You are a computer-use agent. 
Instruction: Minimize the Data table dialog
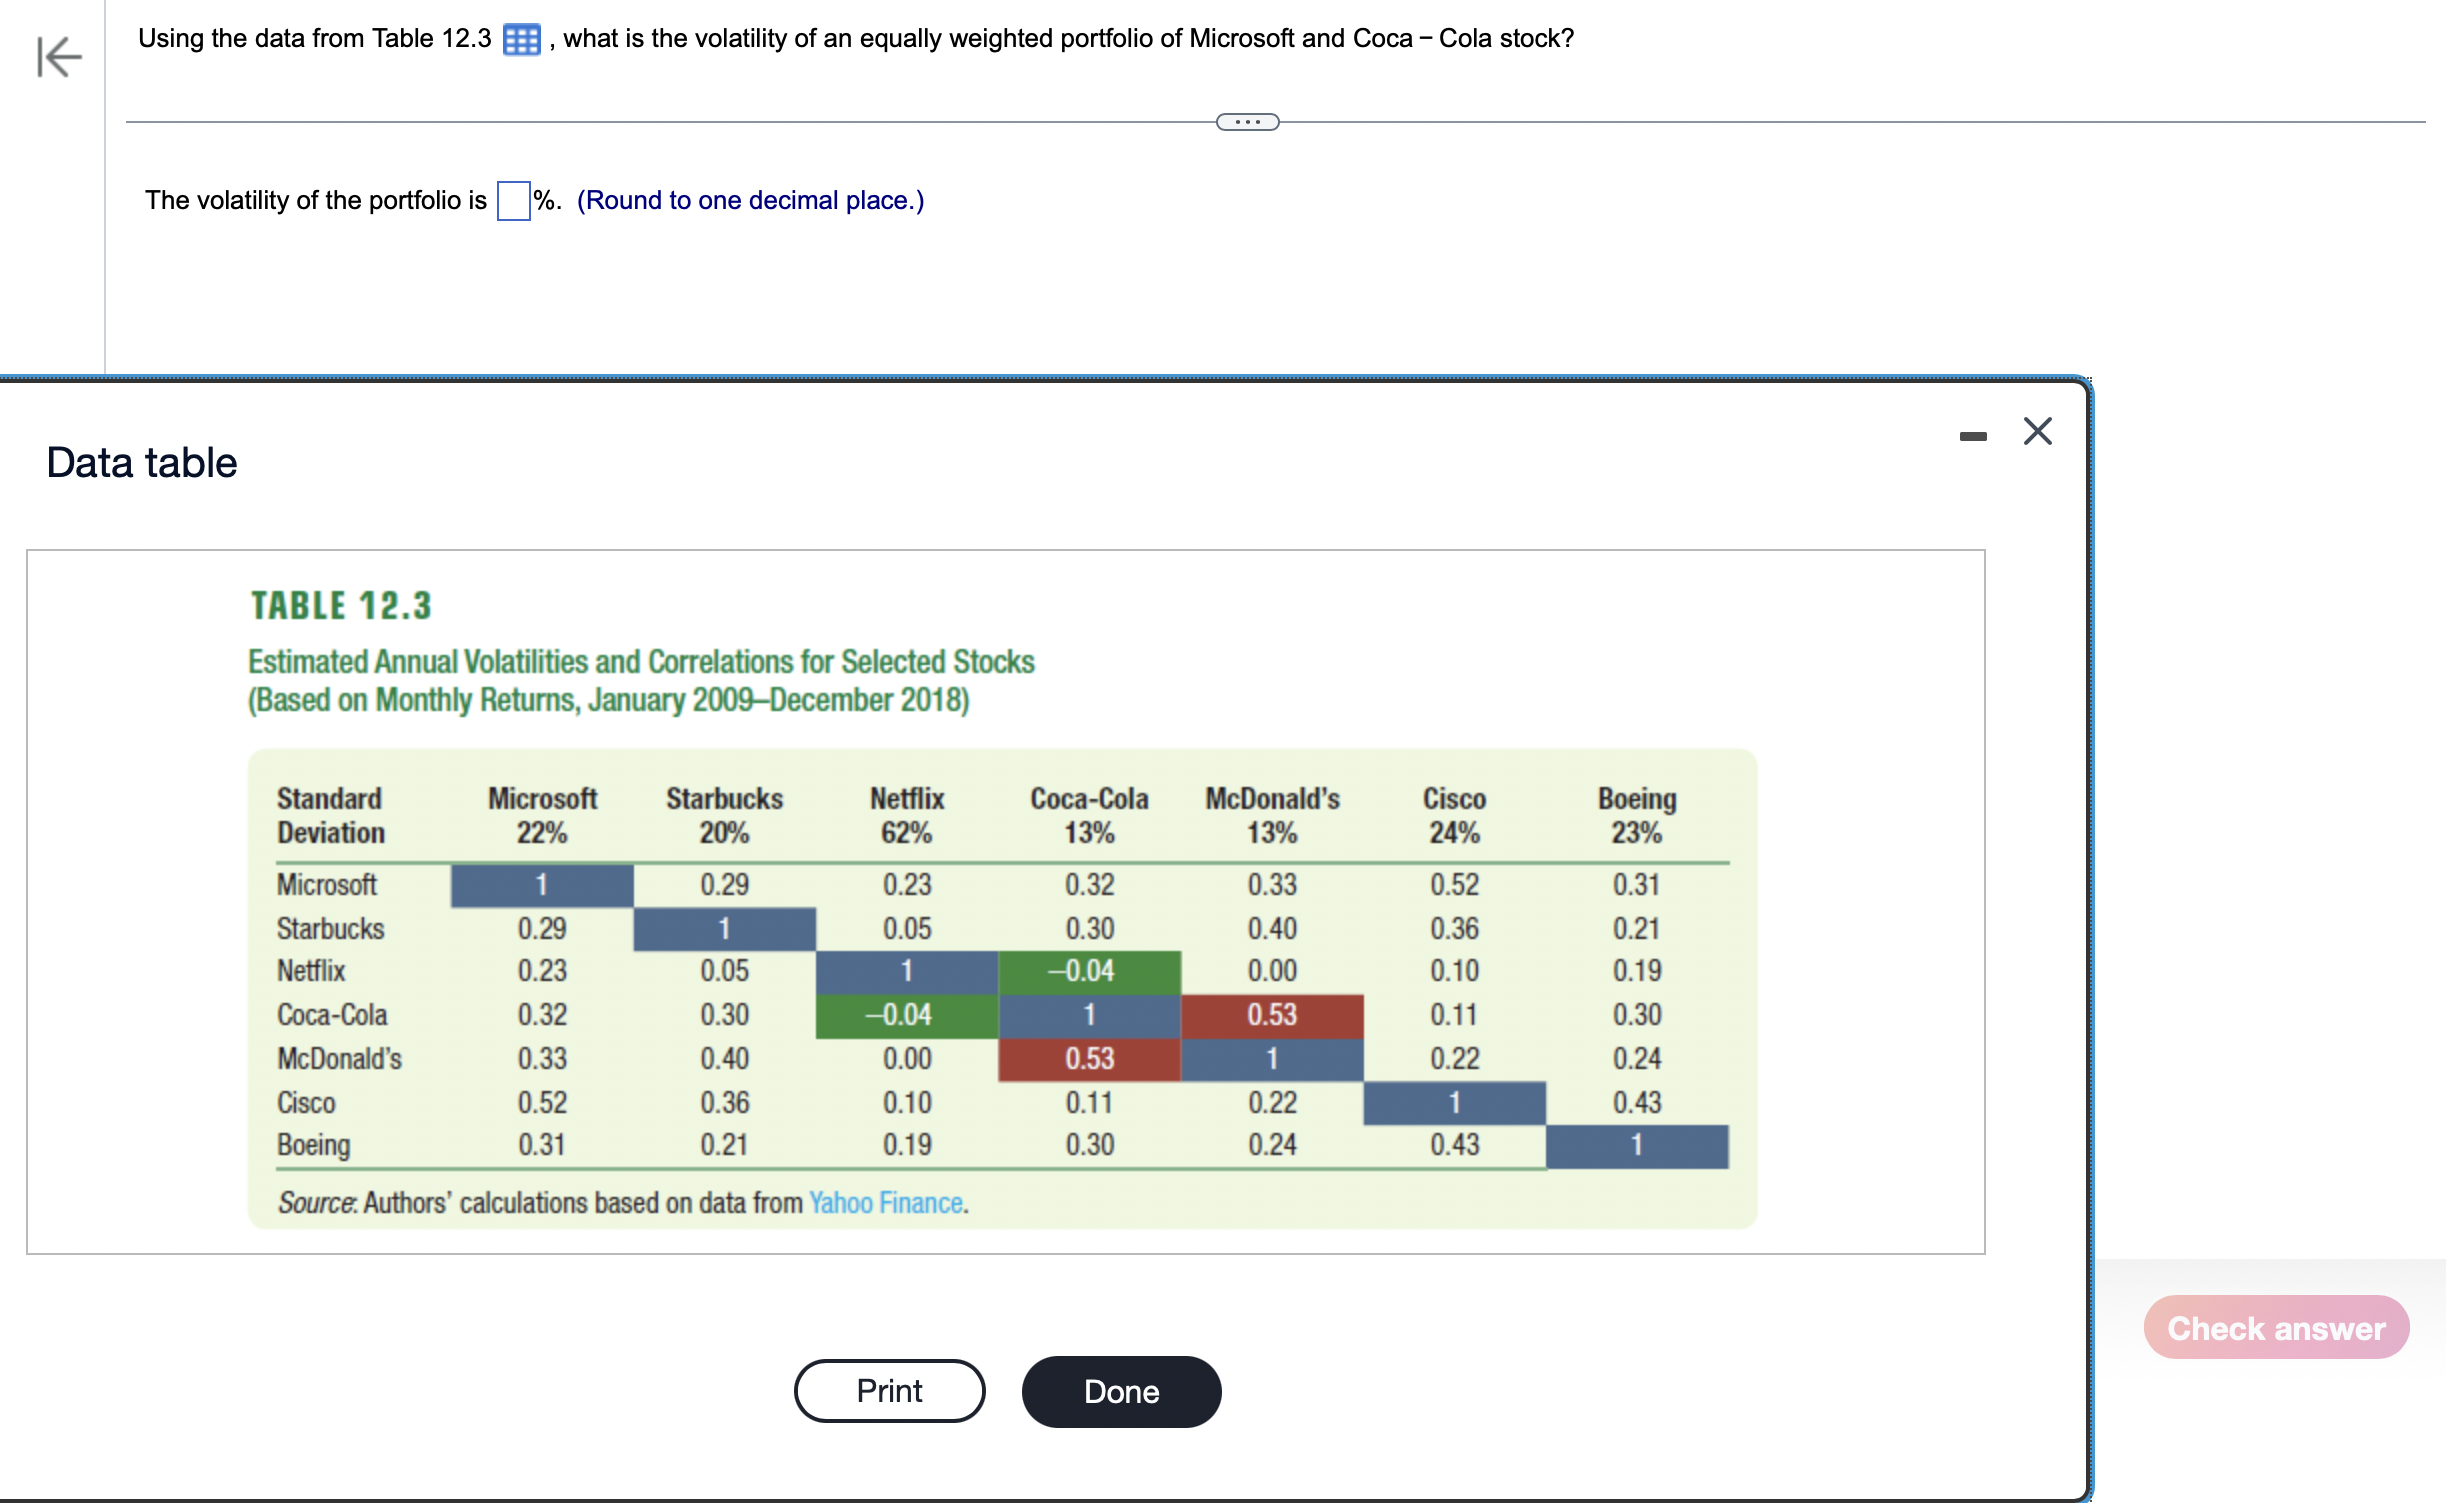pyautogui.click(x=1972, y=436)
